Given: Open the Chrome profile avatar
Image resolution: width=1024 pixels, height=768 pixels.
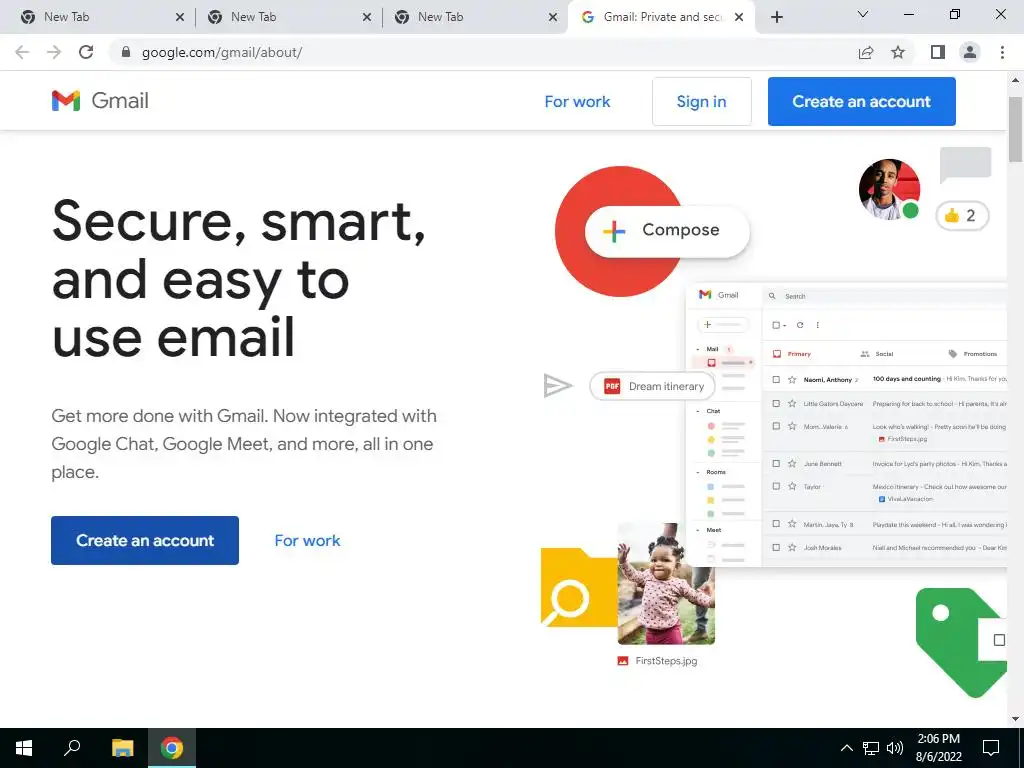Looking at the screenshot, I should click(970, 52).
